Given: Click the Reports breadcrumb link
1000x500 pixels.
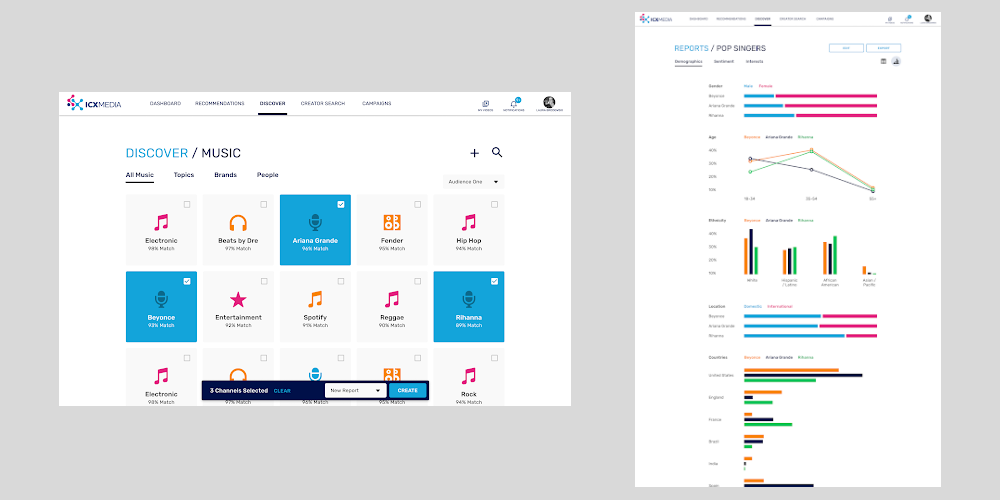Looking at the screenshot, I should [x=691, y=48].
